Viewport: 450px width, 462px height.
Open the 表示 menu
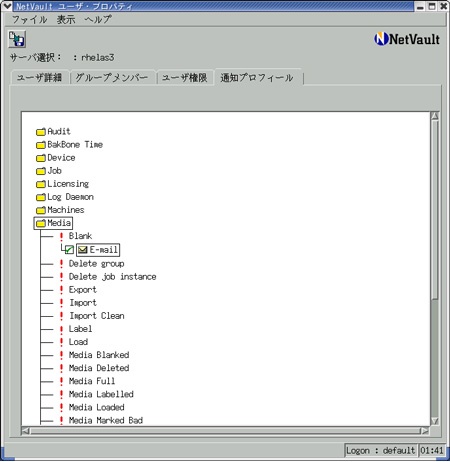pos(66,20)
